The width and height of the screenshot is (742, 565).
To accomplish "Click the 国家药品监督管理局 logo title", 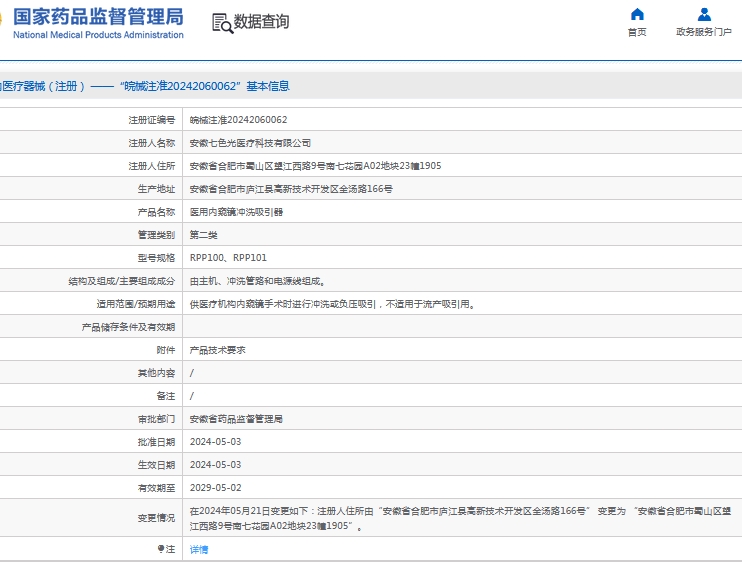I will click(98, 17).
